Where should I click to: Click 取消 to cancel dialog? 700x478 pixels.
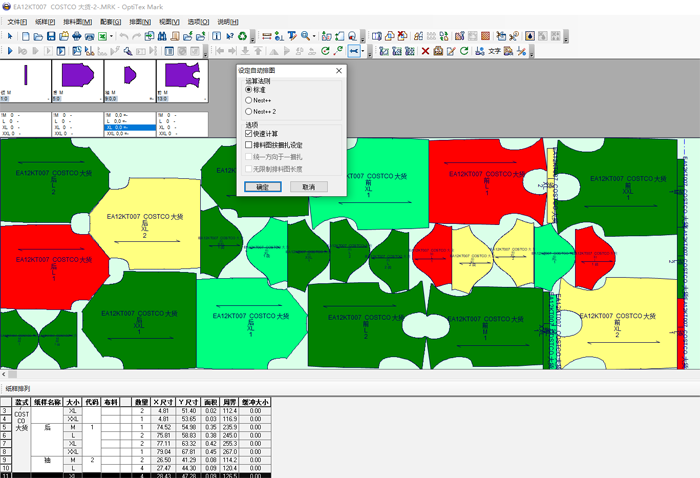(309, 187)
